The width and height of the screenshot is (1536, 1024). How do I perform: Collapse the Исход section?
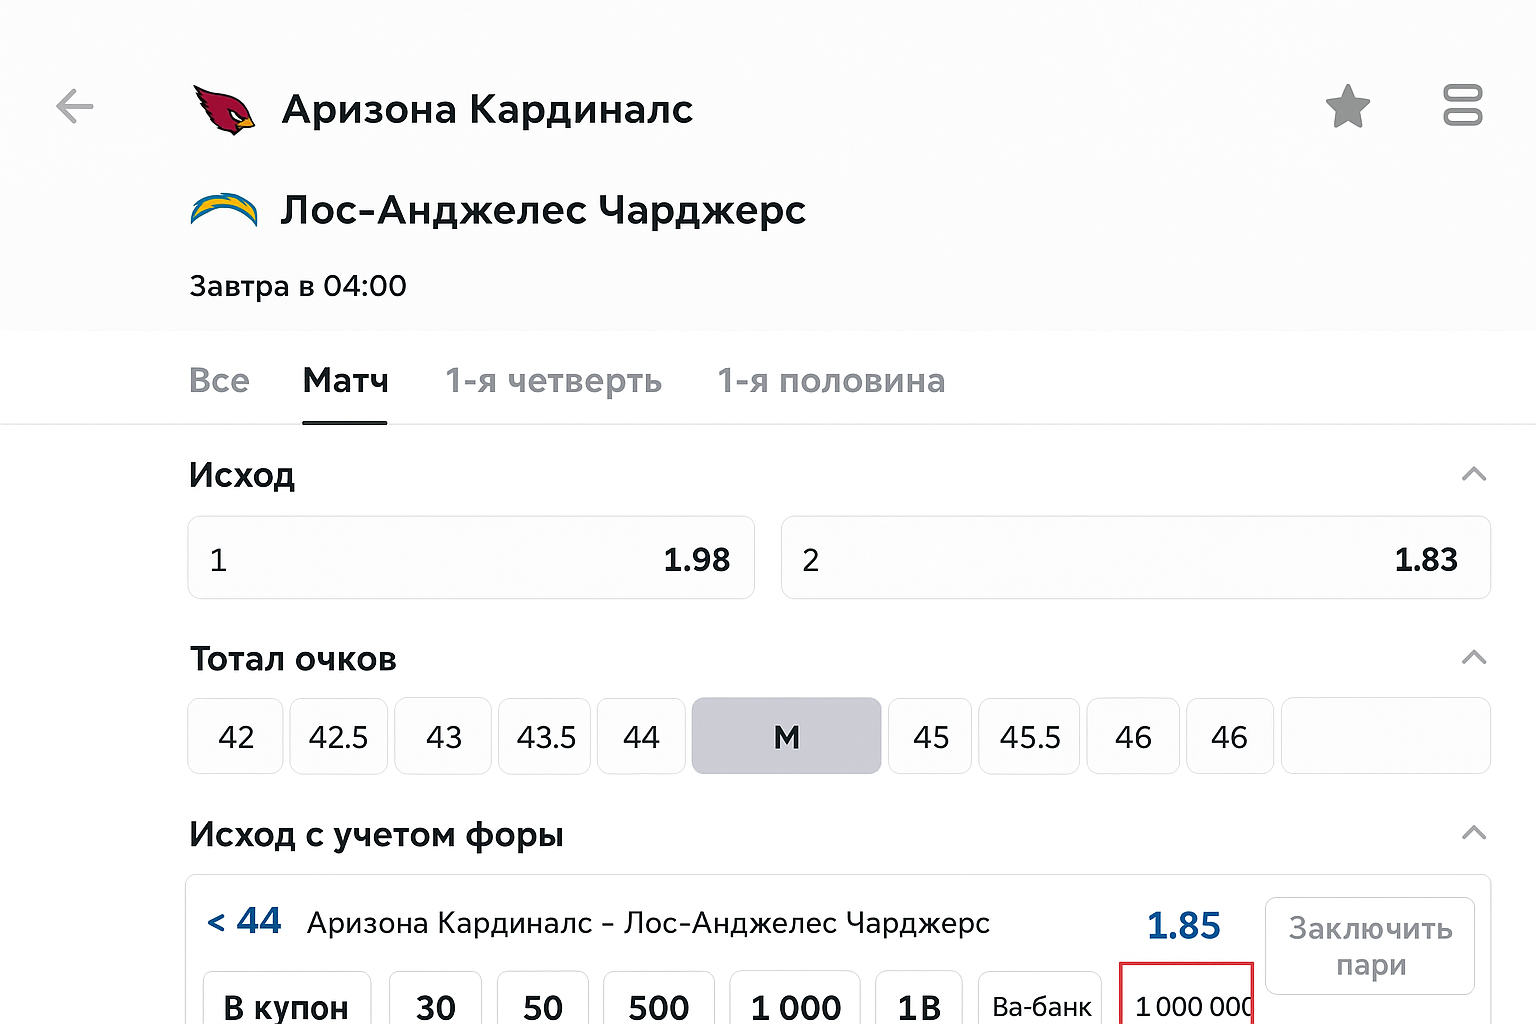tap(1473, 474)
